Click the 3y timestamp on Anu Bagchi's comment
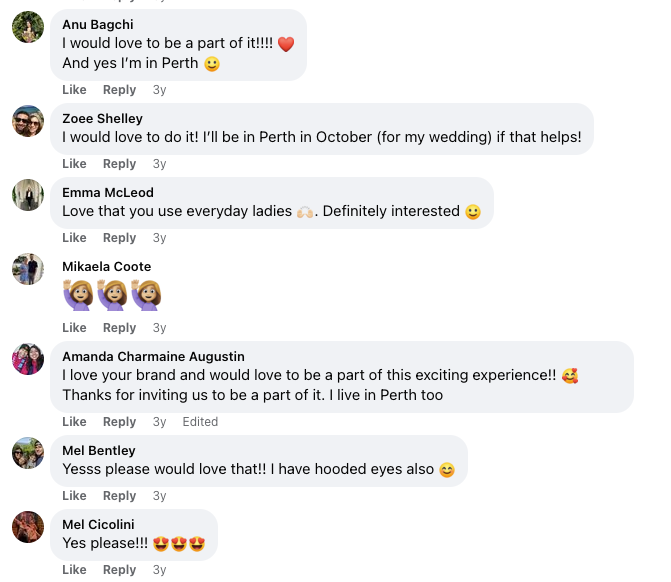This screenshot has height=582, width=671. click(x=159, y=90)
